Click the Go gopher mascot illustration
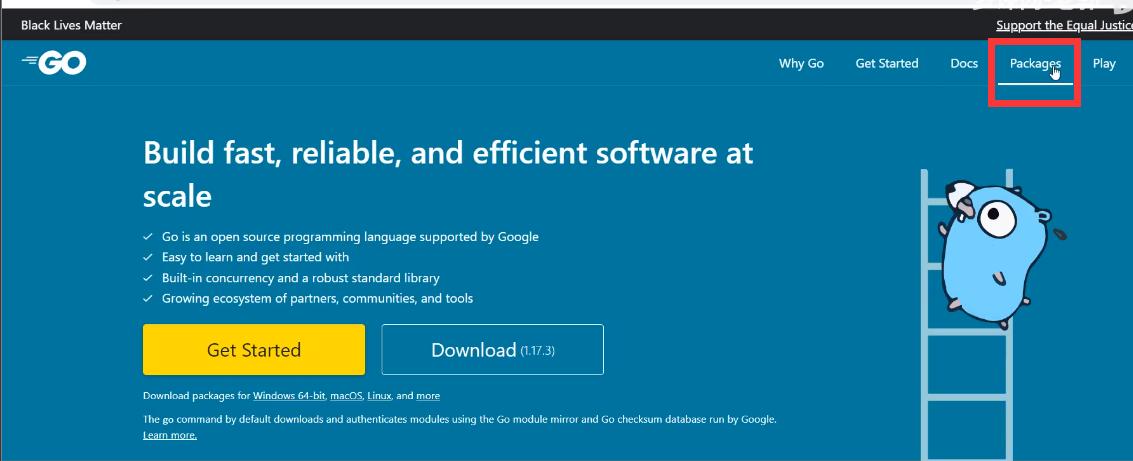 tap(1001, 253)
